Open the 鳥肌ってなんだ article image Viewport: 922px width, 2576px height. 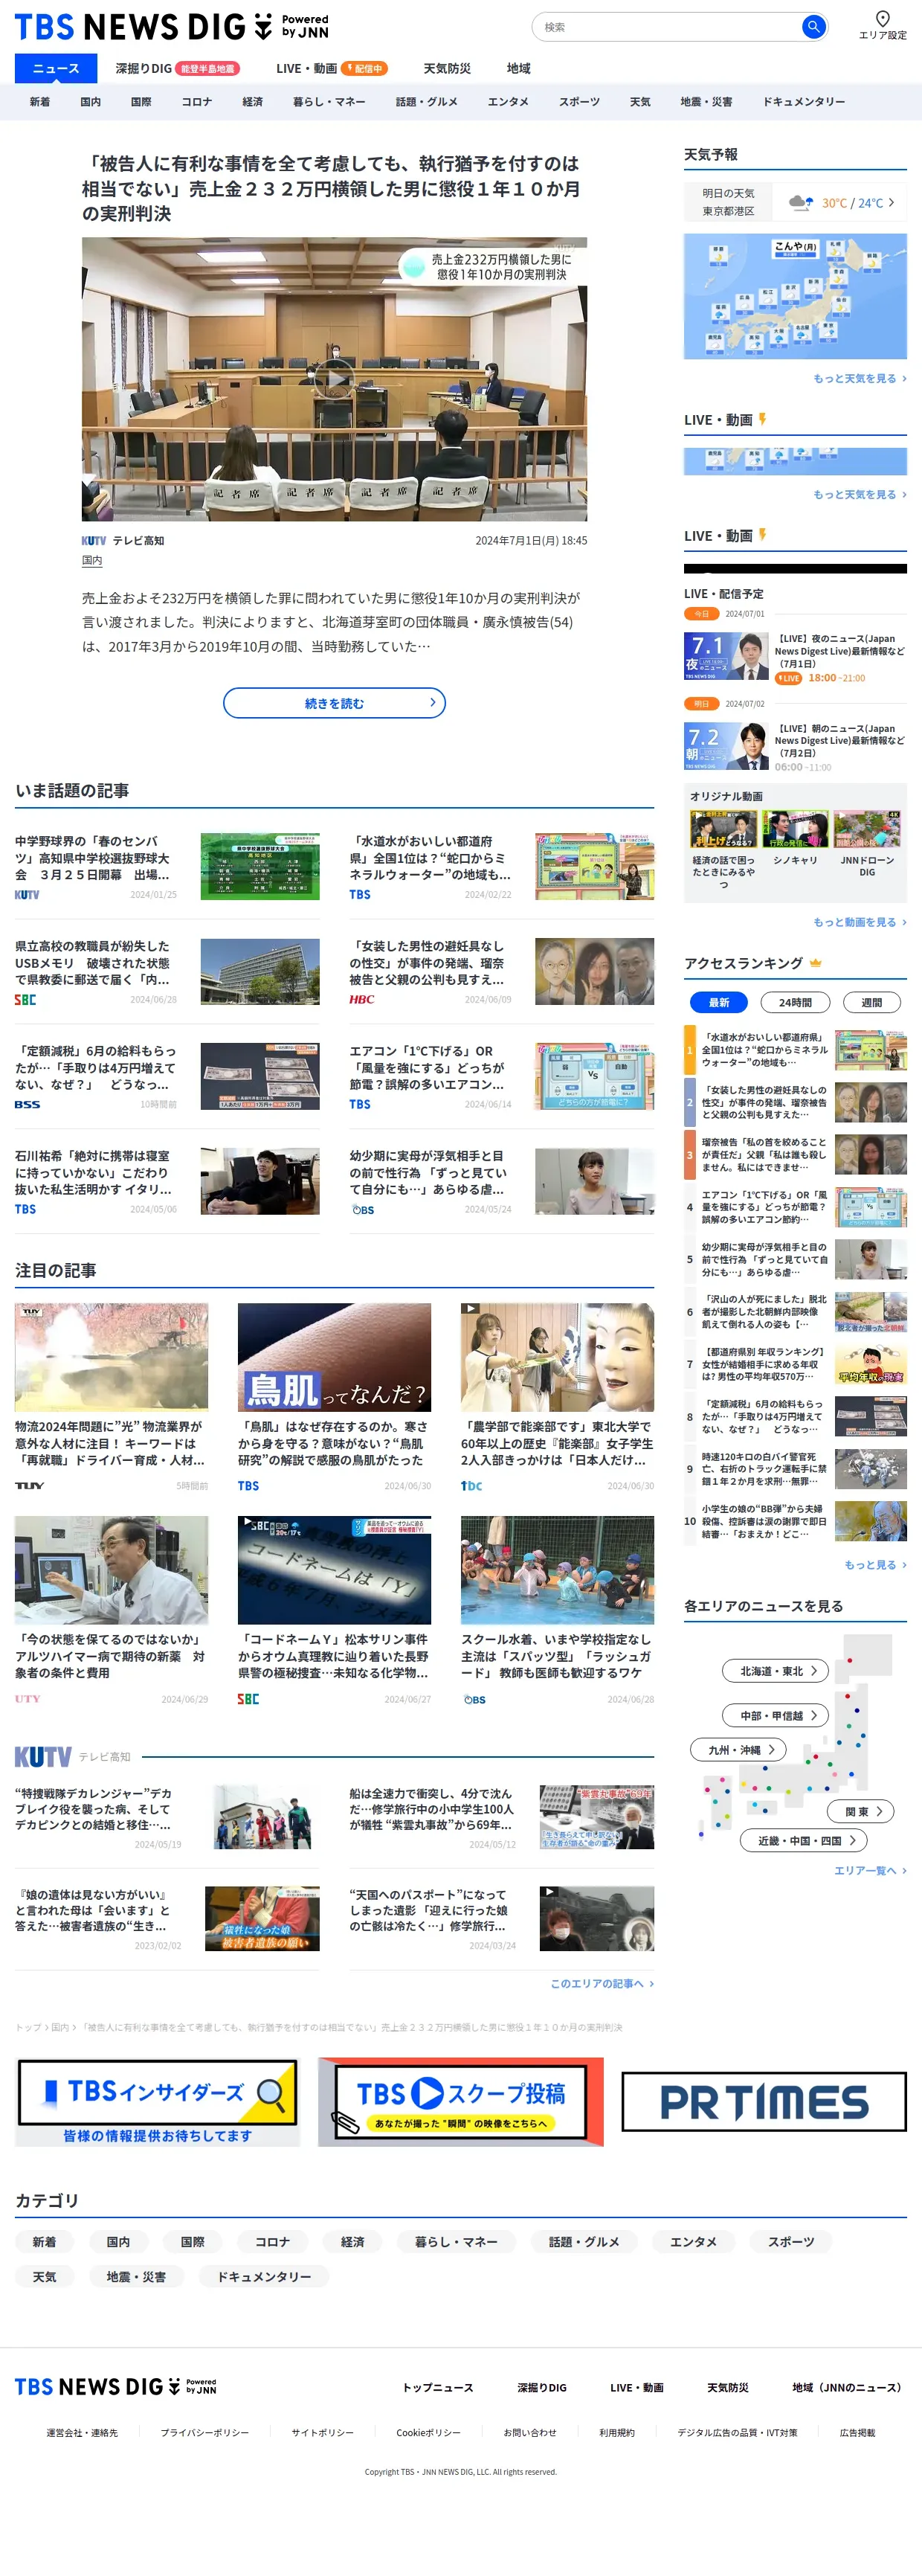click(334, 1357)
